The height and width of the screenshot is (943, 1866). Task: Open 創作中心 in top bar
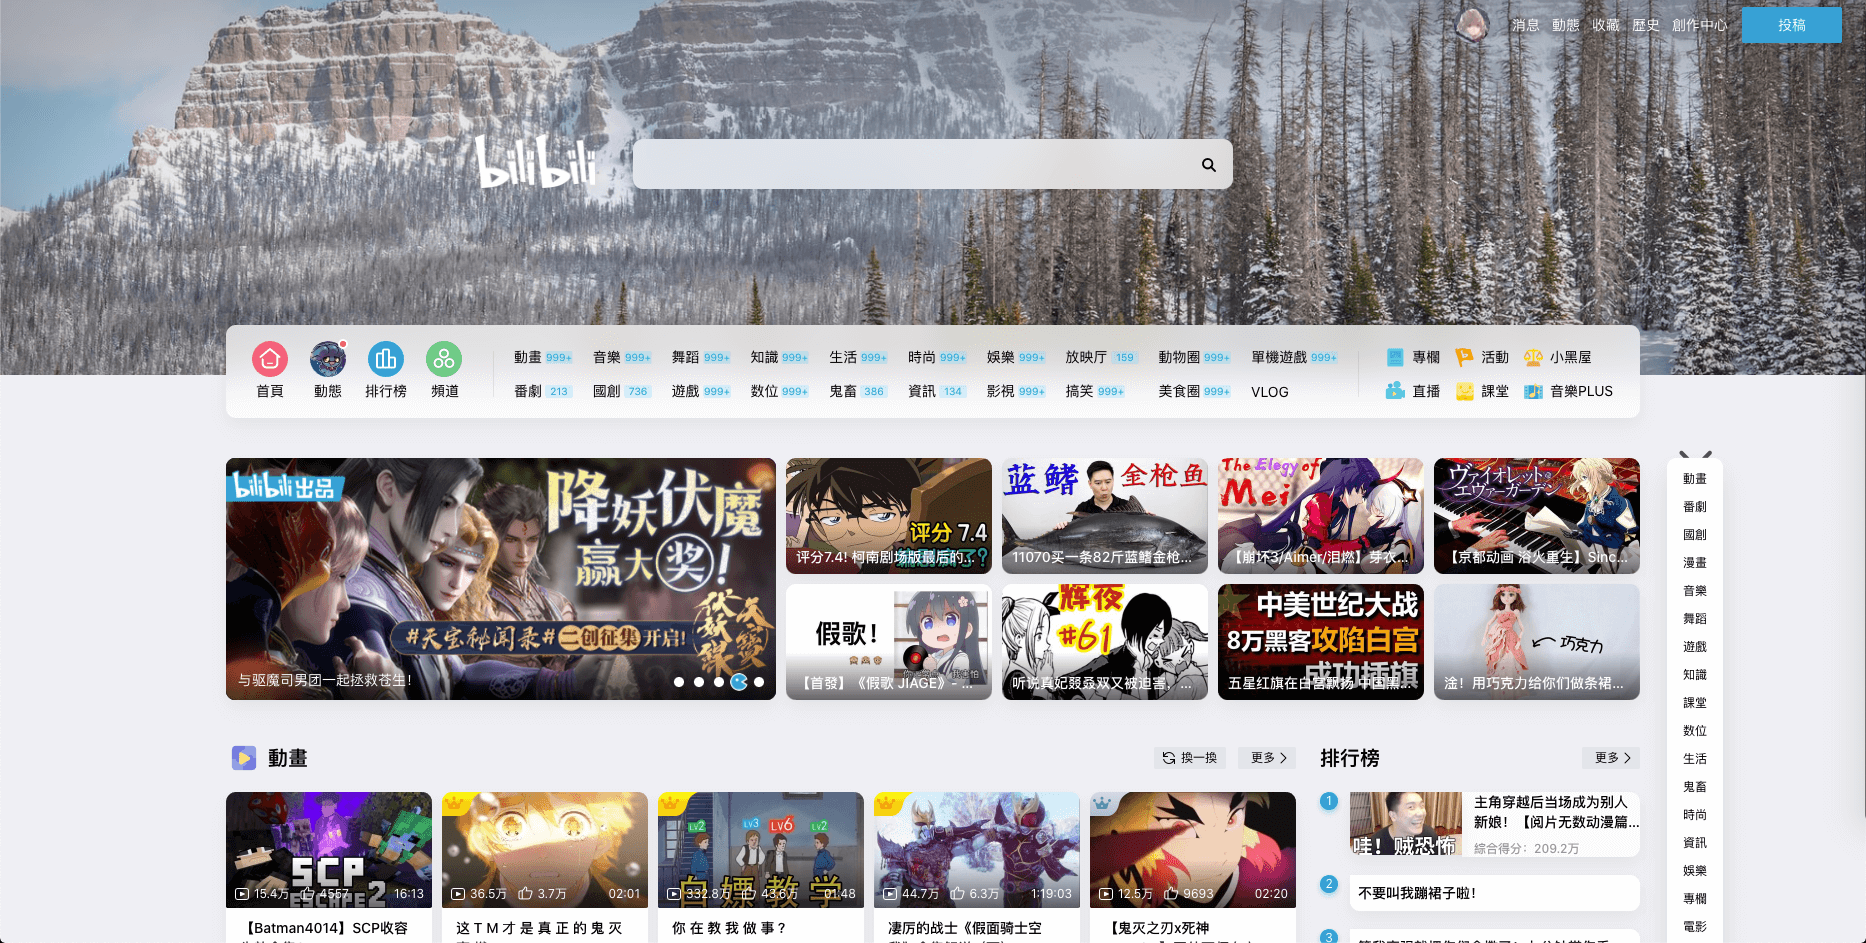click(x=1700, y=25)
